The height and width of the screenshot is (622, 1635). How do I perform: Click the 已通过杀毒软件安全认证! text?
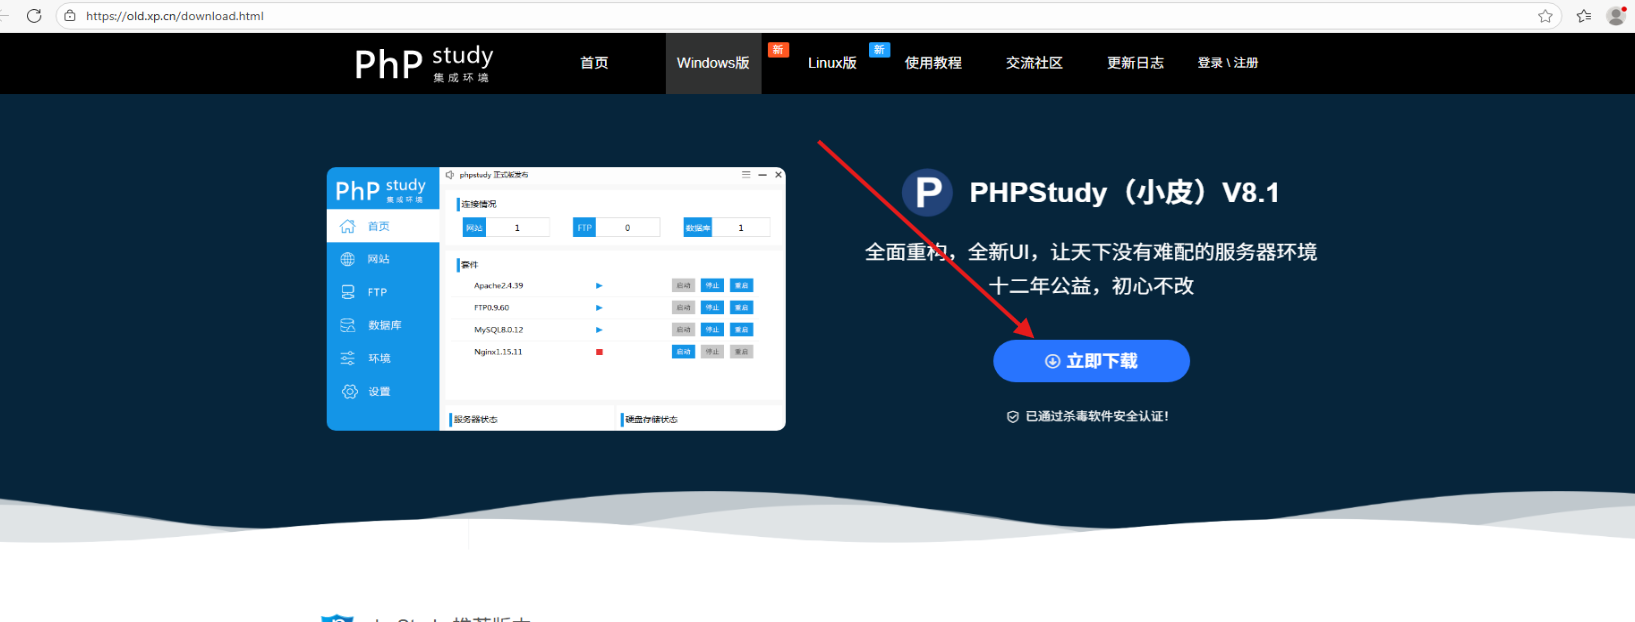[1097, 417]
